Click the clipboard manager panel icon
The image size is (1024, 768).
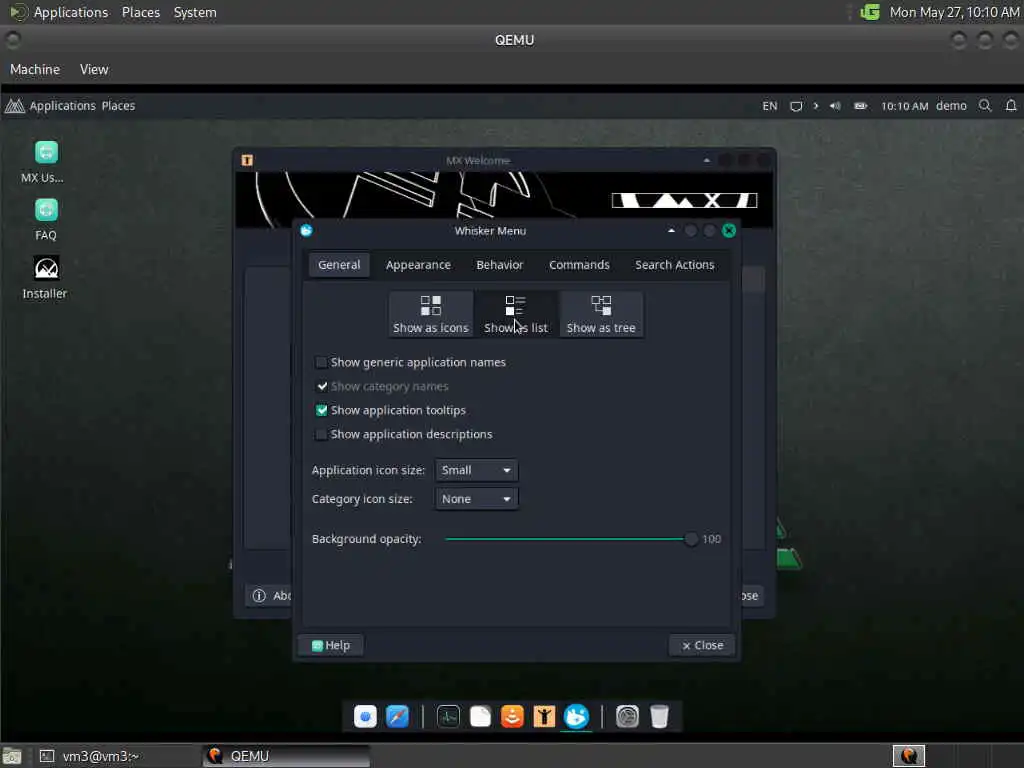click(796, 106)
